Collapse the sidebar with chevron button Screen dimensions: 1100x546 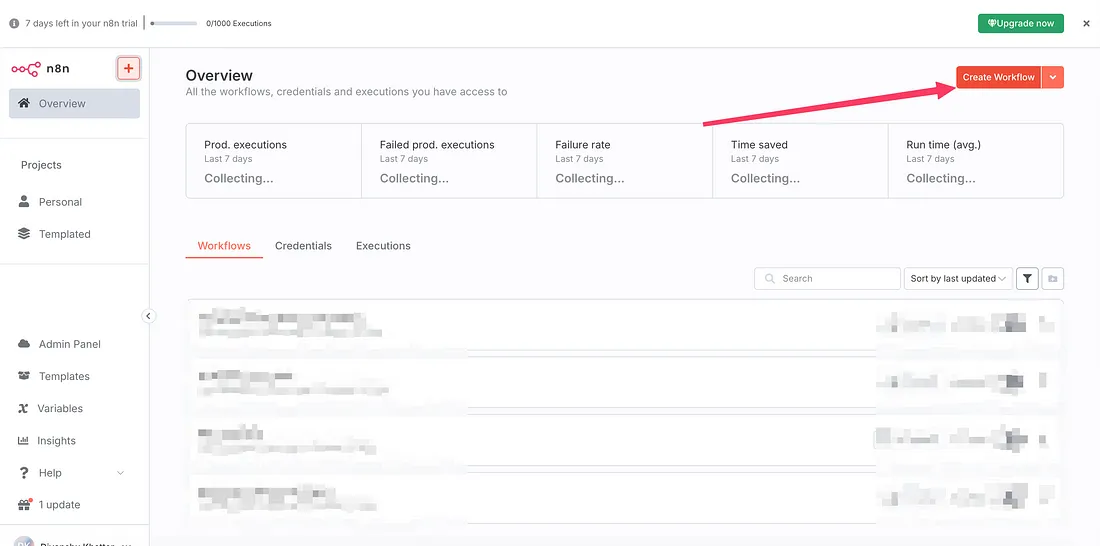tap(148, 316)
